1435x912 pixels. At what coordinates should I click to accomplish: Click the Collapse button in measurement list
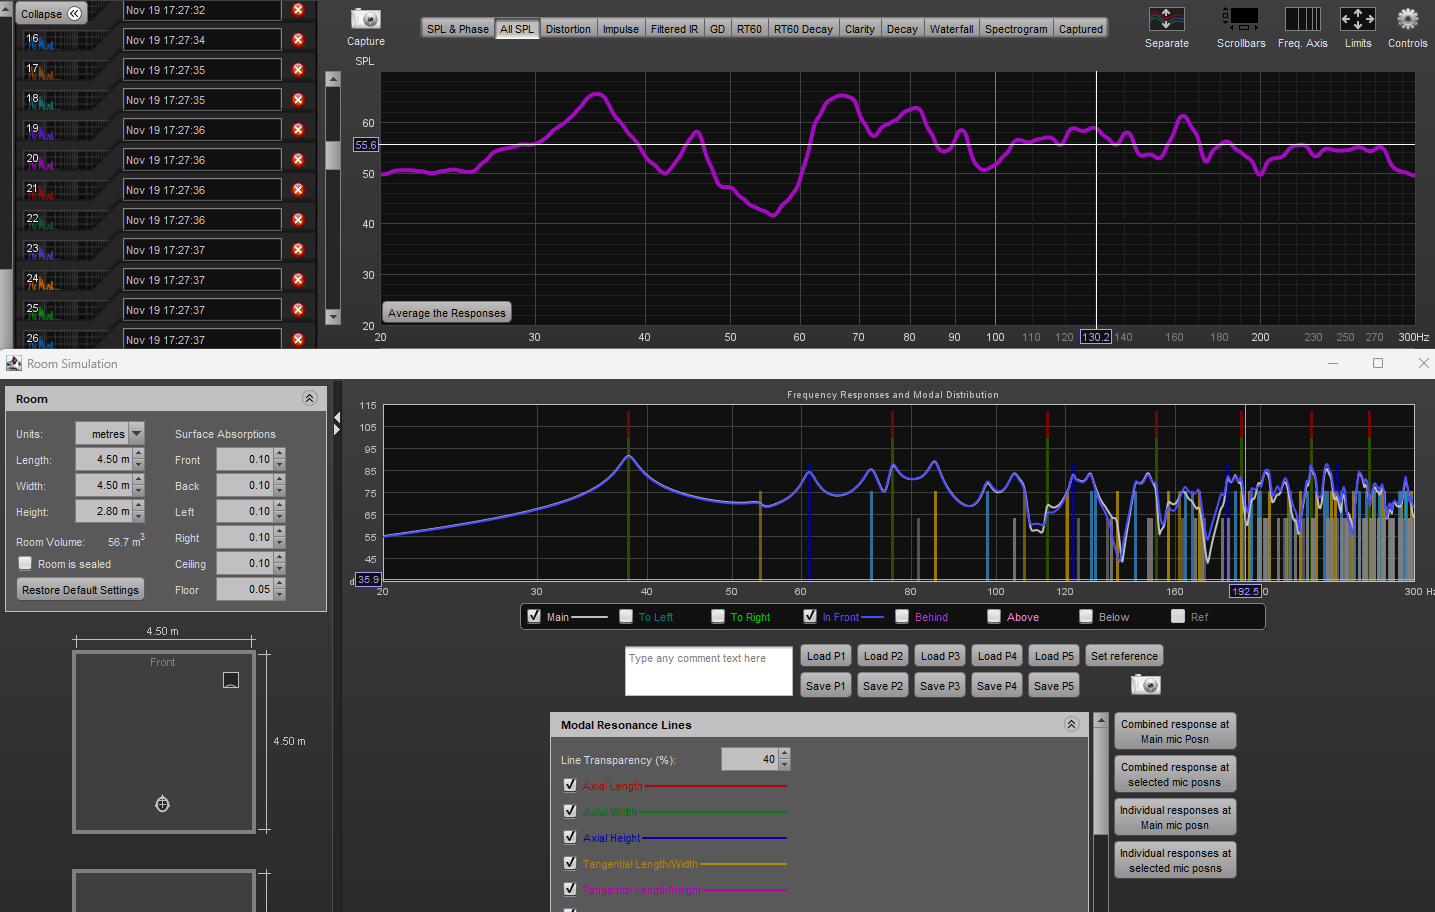click(x=50, y=13)
